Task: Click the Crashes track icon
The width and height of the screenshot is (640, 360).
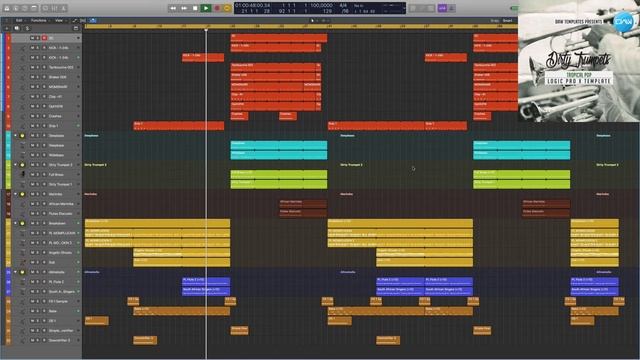Action: click(22, 116)
